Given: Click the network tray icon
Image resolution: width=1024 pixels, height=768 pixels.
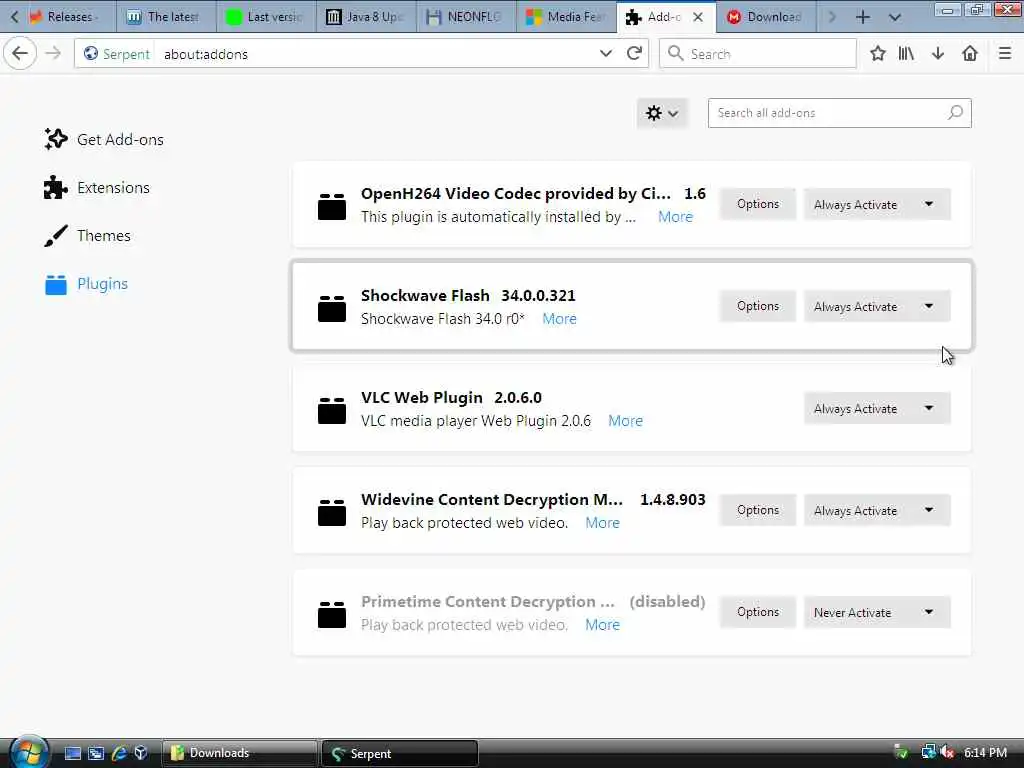Looking at the screenshot, I should (x=929, y=752).
